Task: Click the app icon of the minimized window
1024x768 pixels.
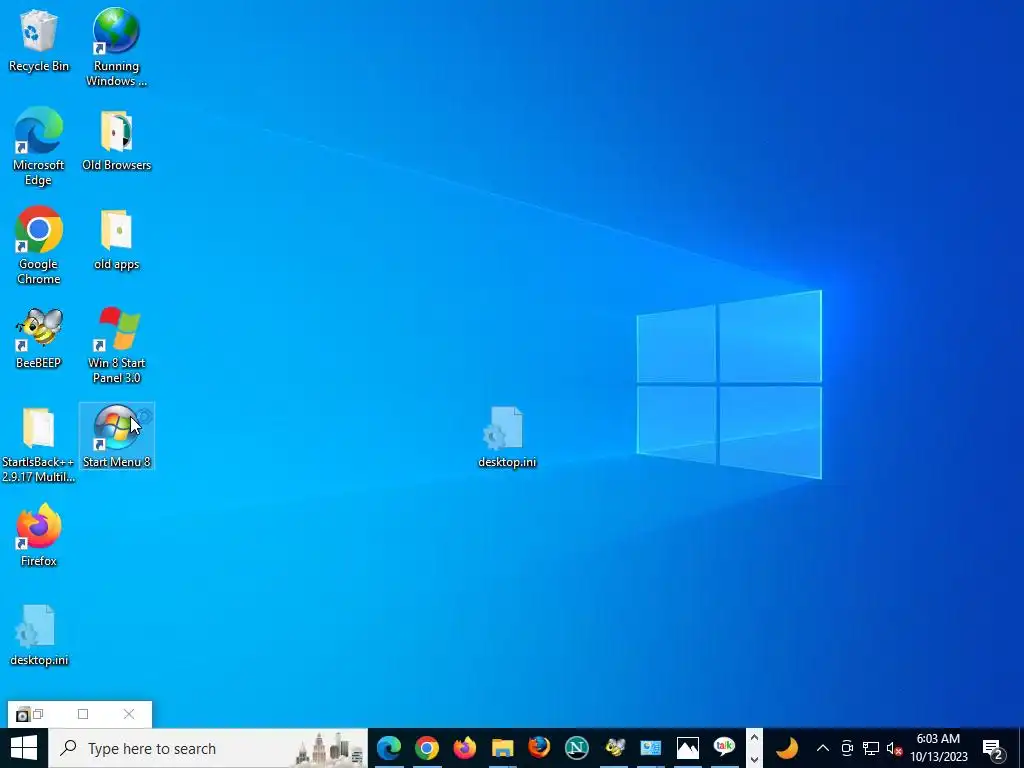Action: tap(23, 714)
